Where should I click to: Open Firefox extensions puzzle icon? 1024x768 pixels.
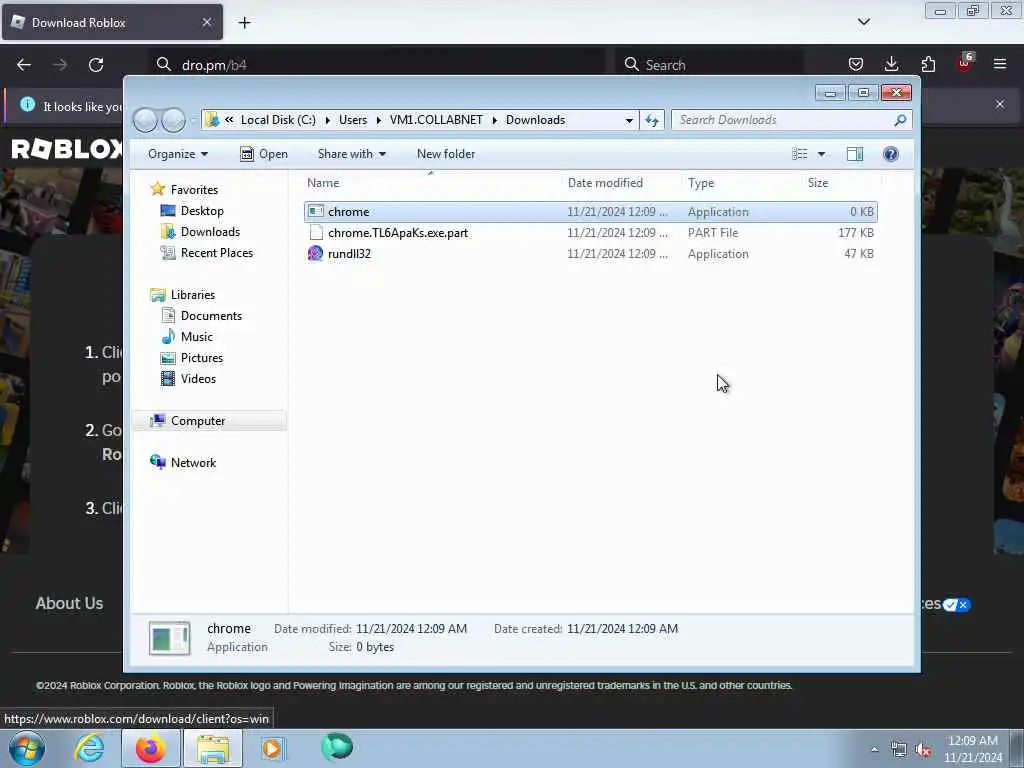click(928, 64)
